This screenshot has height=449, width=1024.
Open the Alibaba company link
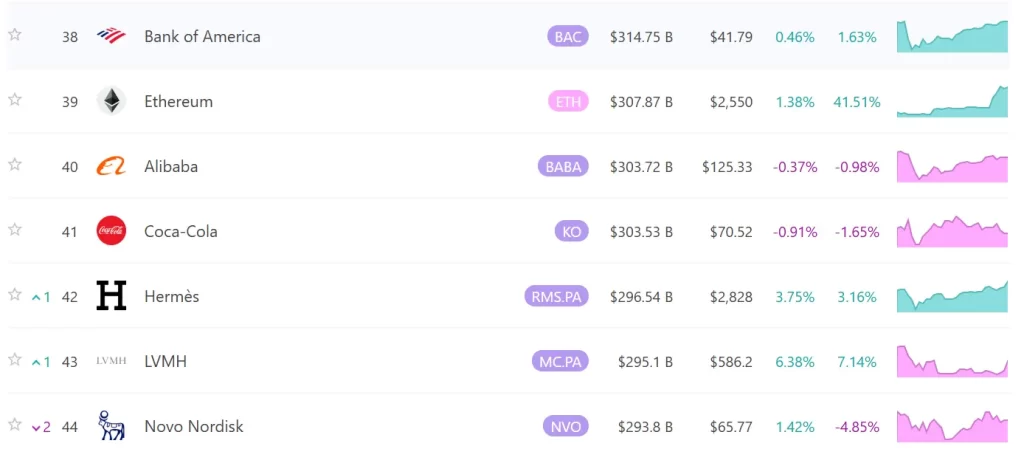click(171, 166)
